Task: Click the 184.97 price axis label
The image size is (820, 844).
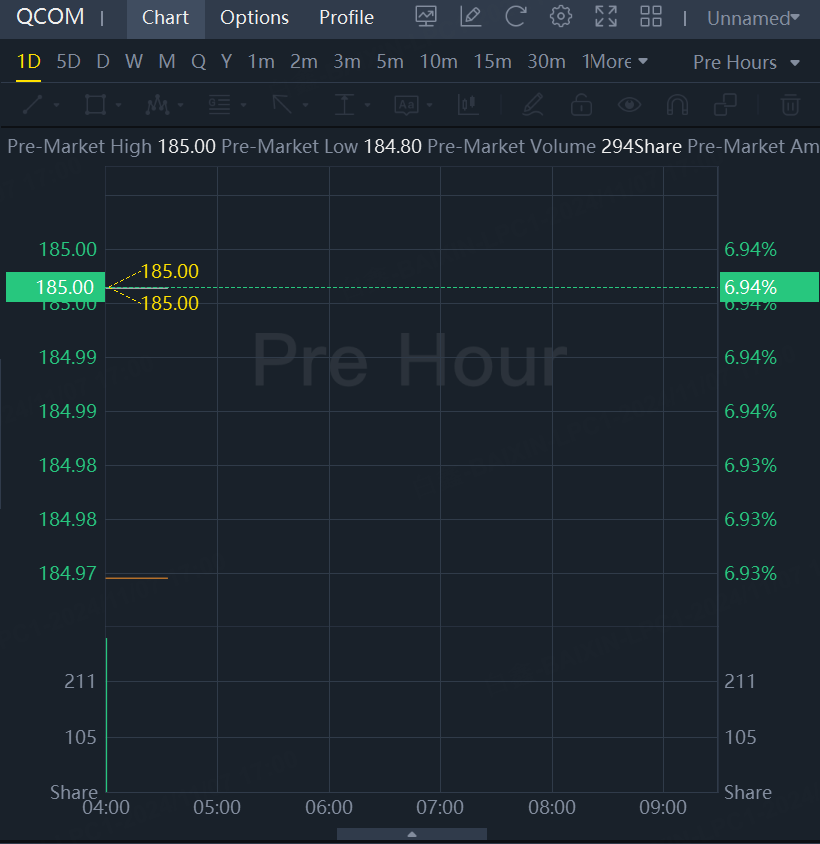Action: (67, 573)
